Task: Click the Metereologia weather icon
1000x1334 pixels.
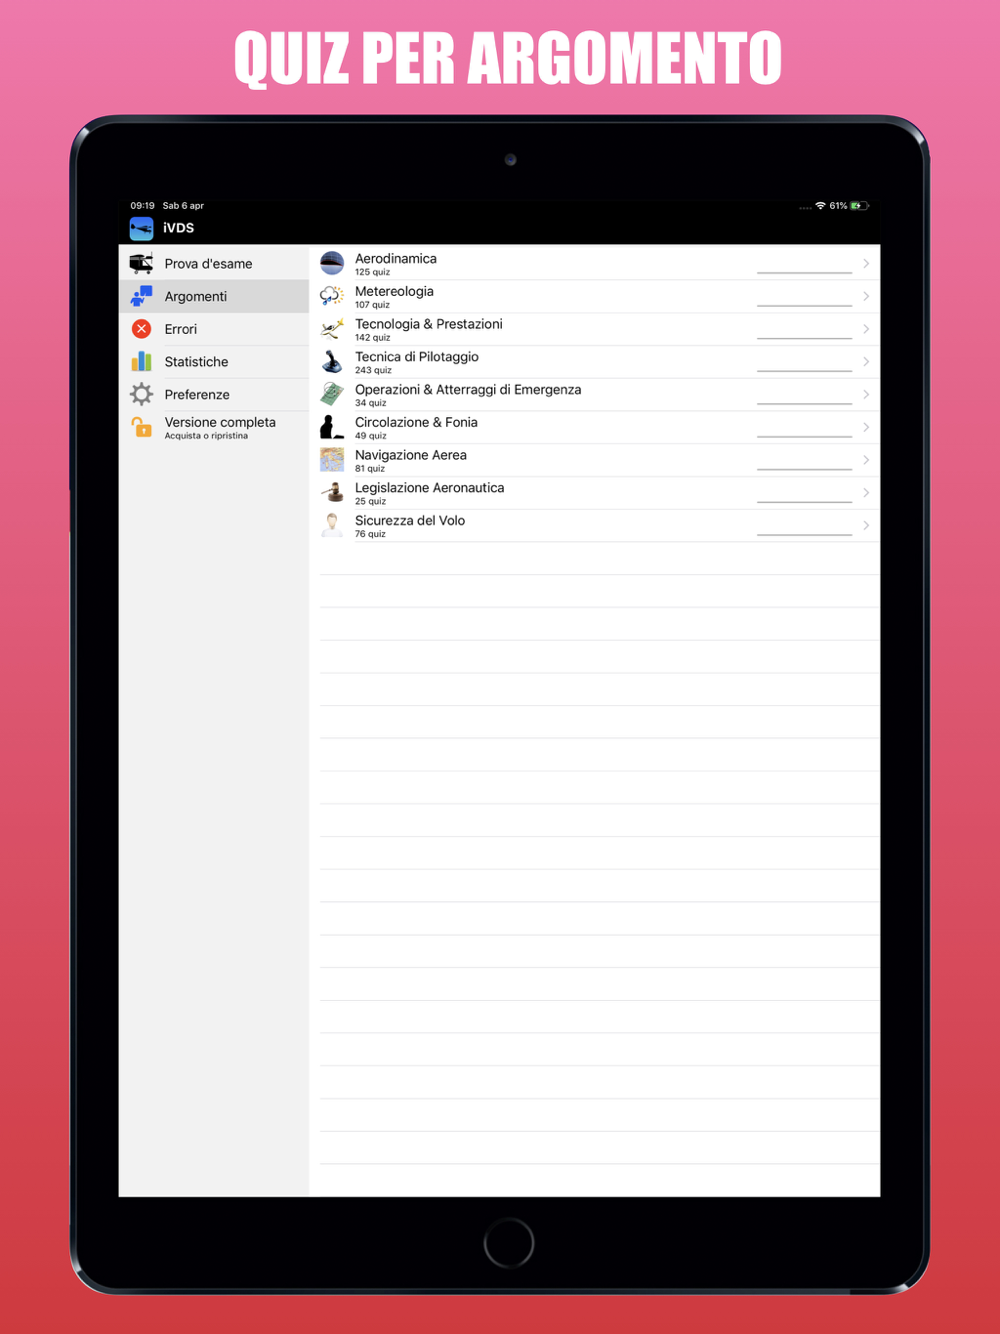Action: [332, 296]
